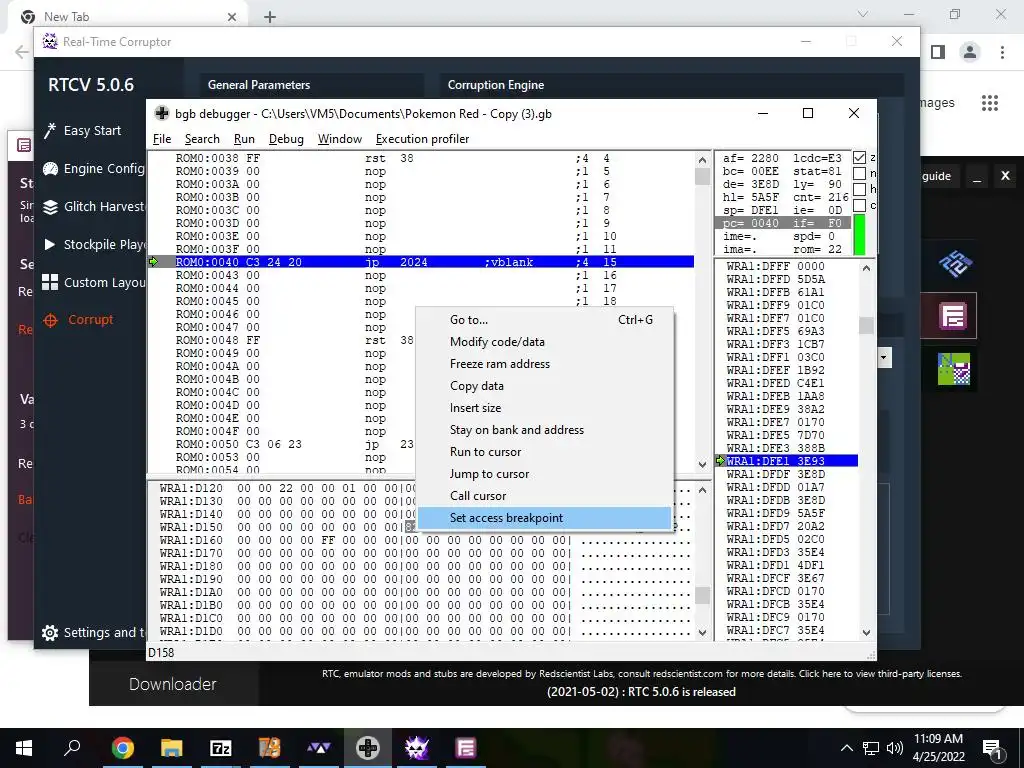Screen dimensions: 1024x768
Task: Choose Stay on bank and address
Action: [x=545, y=430]
